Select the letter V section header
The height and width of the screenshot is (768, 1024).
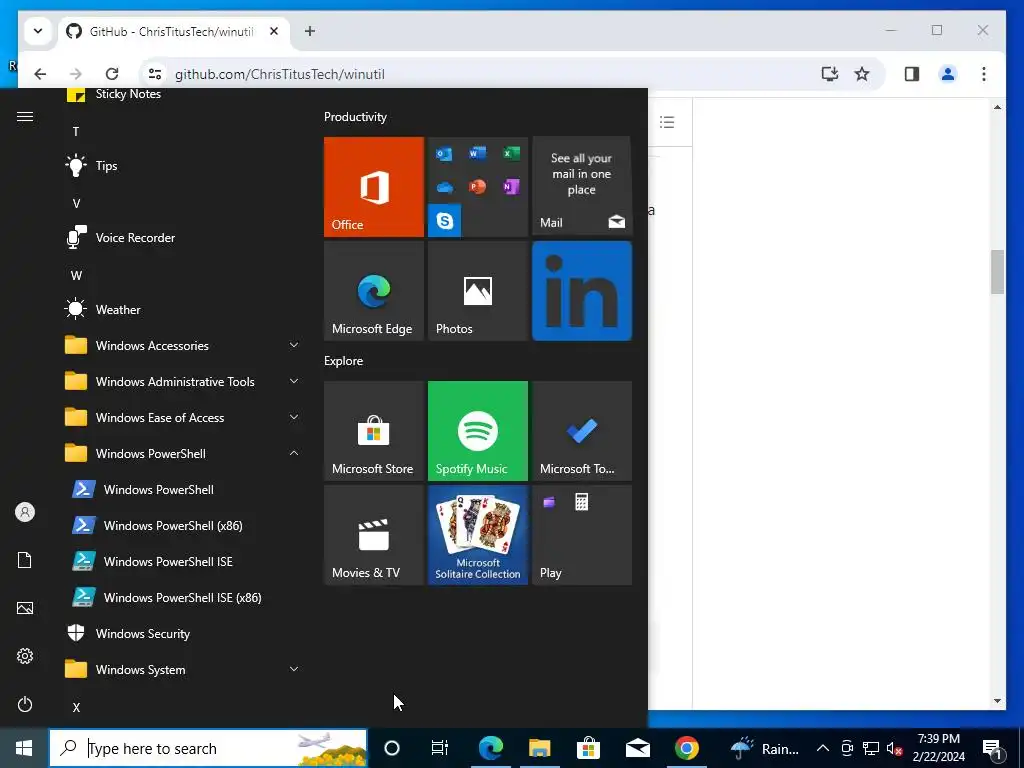point(76,204)
